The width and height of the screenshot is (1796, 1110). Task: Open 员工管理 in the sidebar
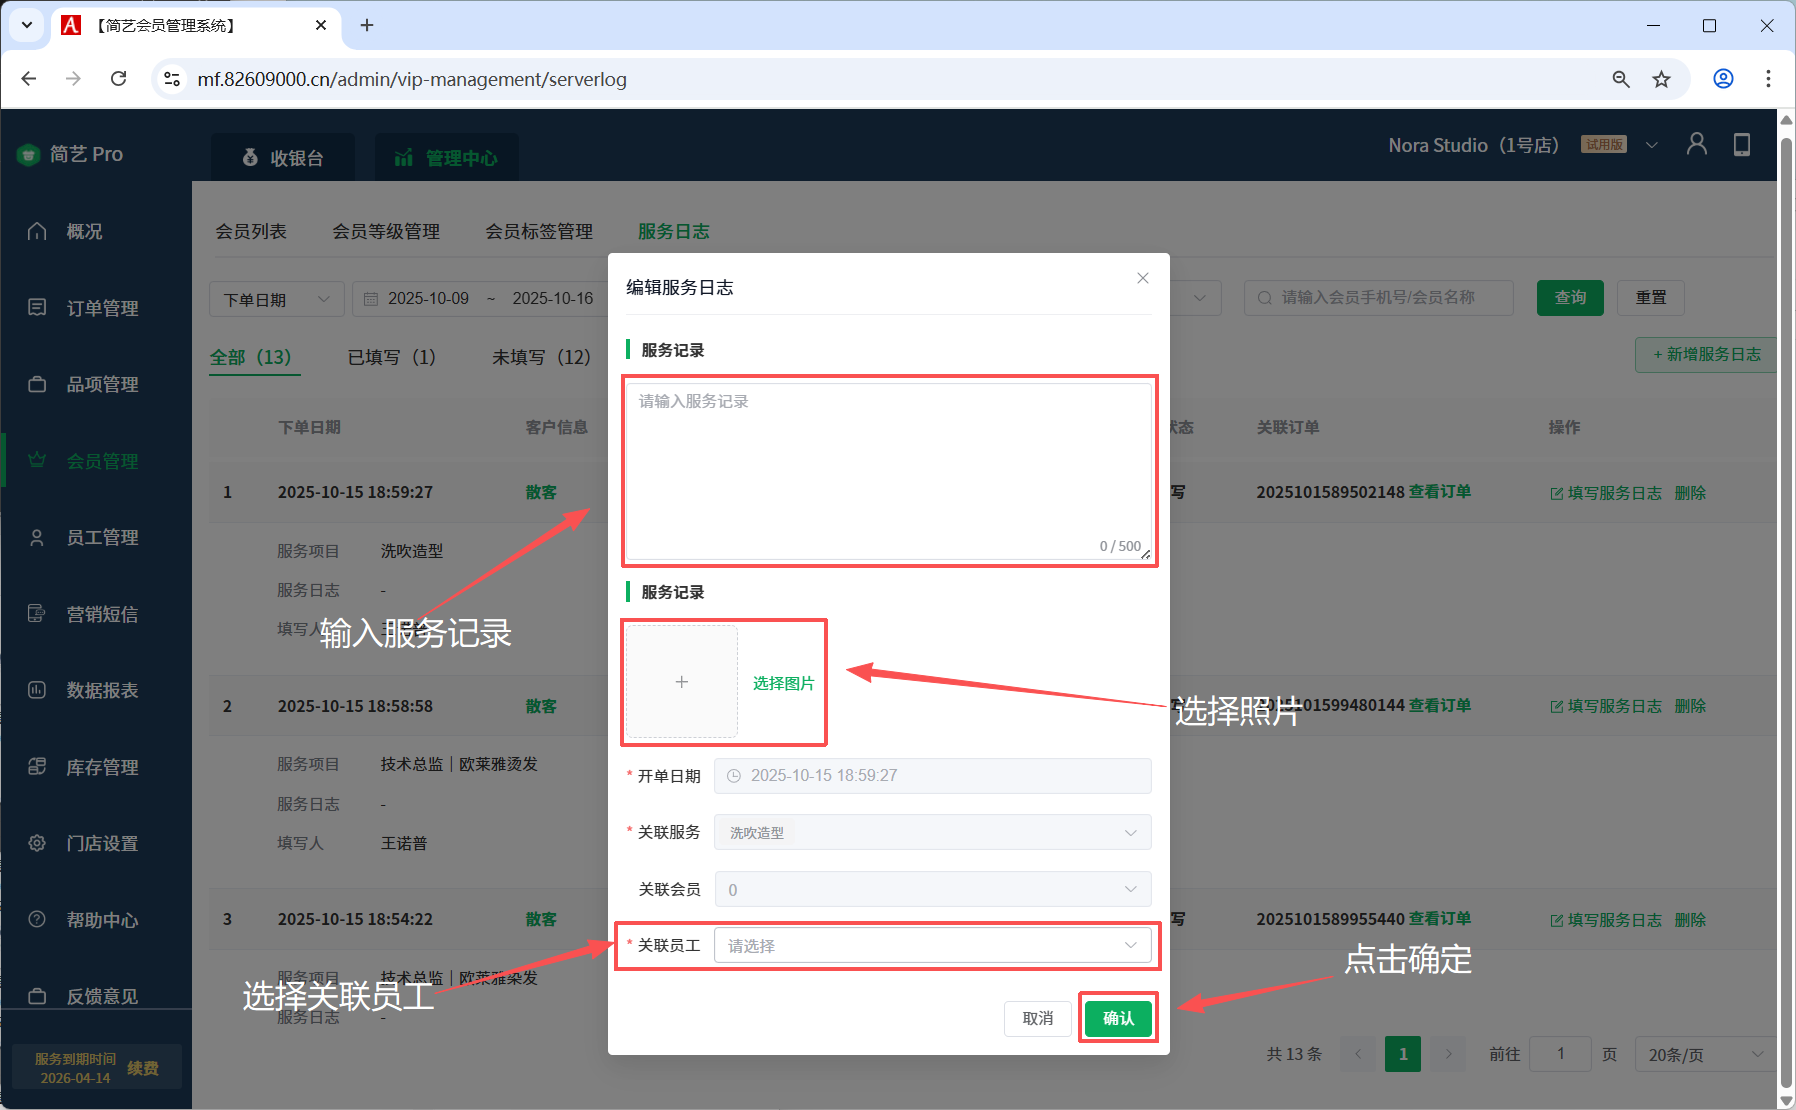pos(102,538)
